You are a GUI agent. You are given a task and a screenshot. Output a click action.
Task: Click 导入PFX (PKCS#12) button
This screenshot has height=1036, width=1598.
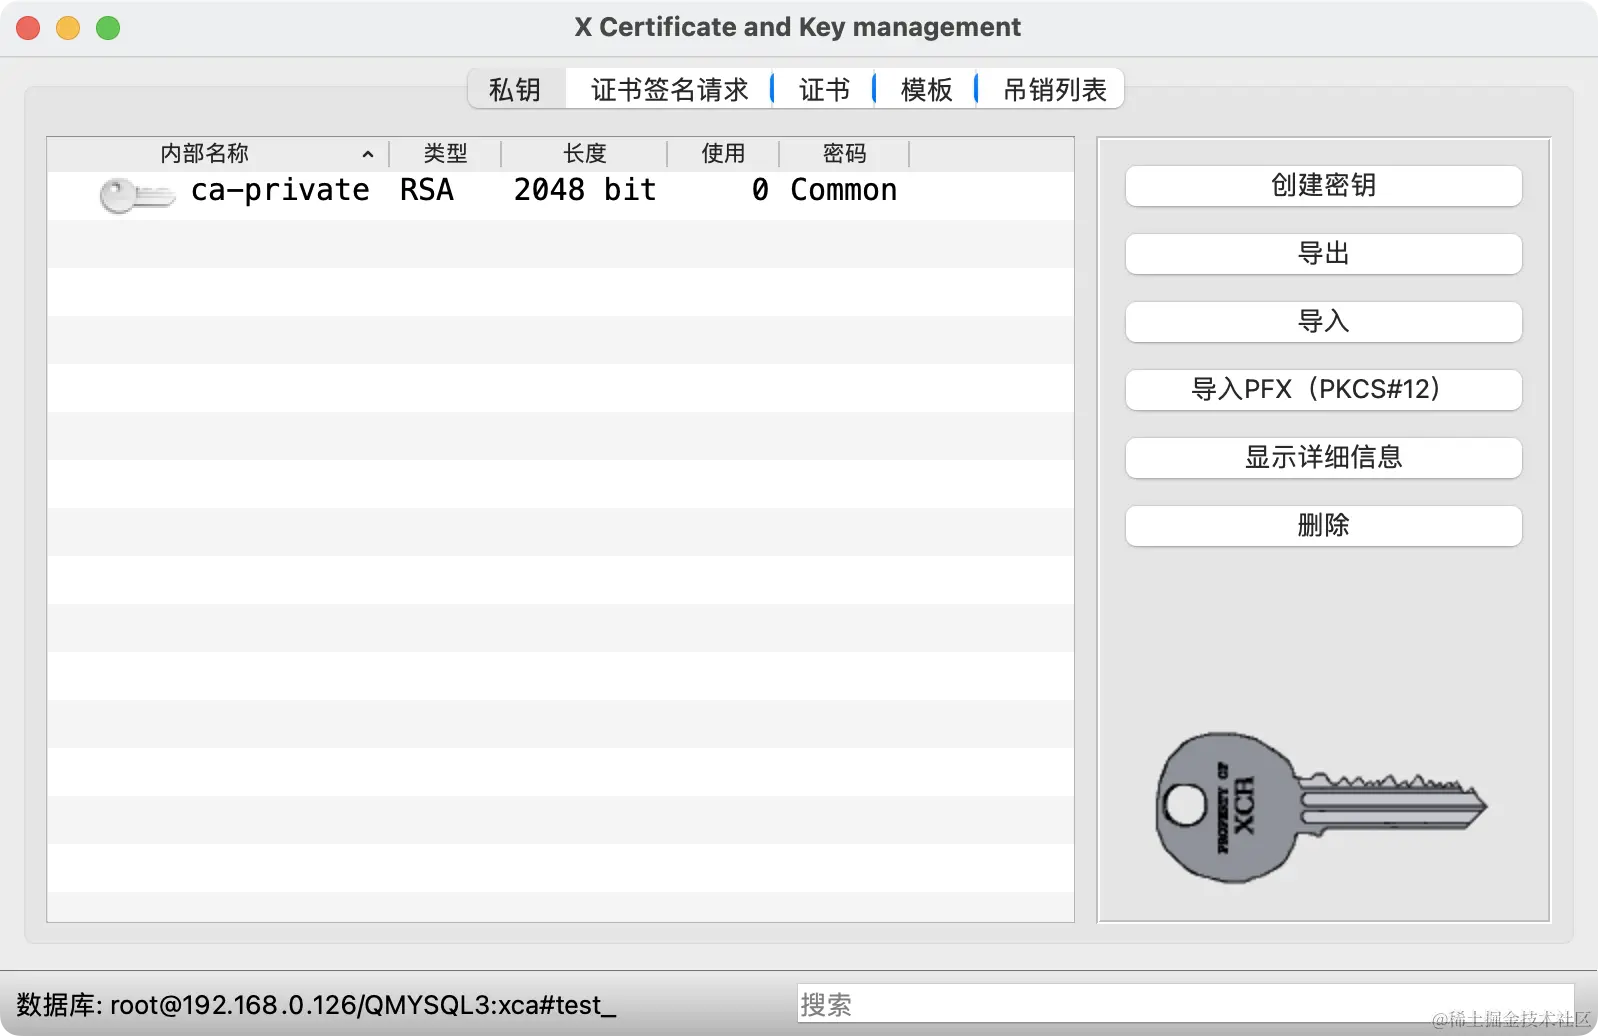[1324, 390]
